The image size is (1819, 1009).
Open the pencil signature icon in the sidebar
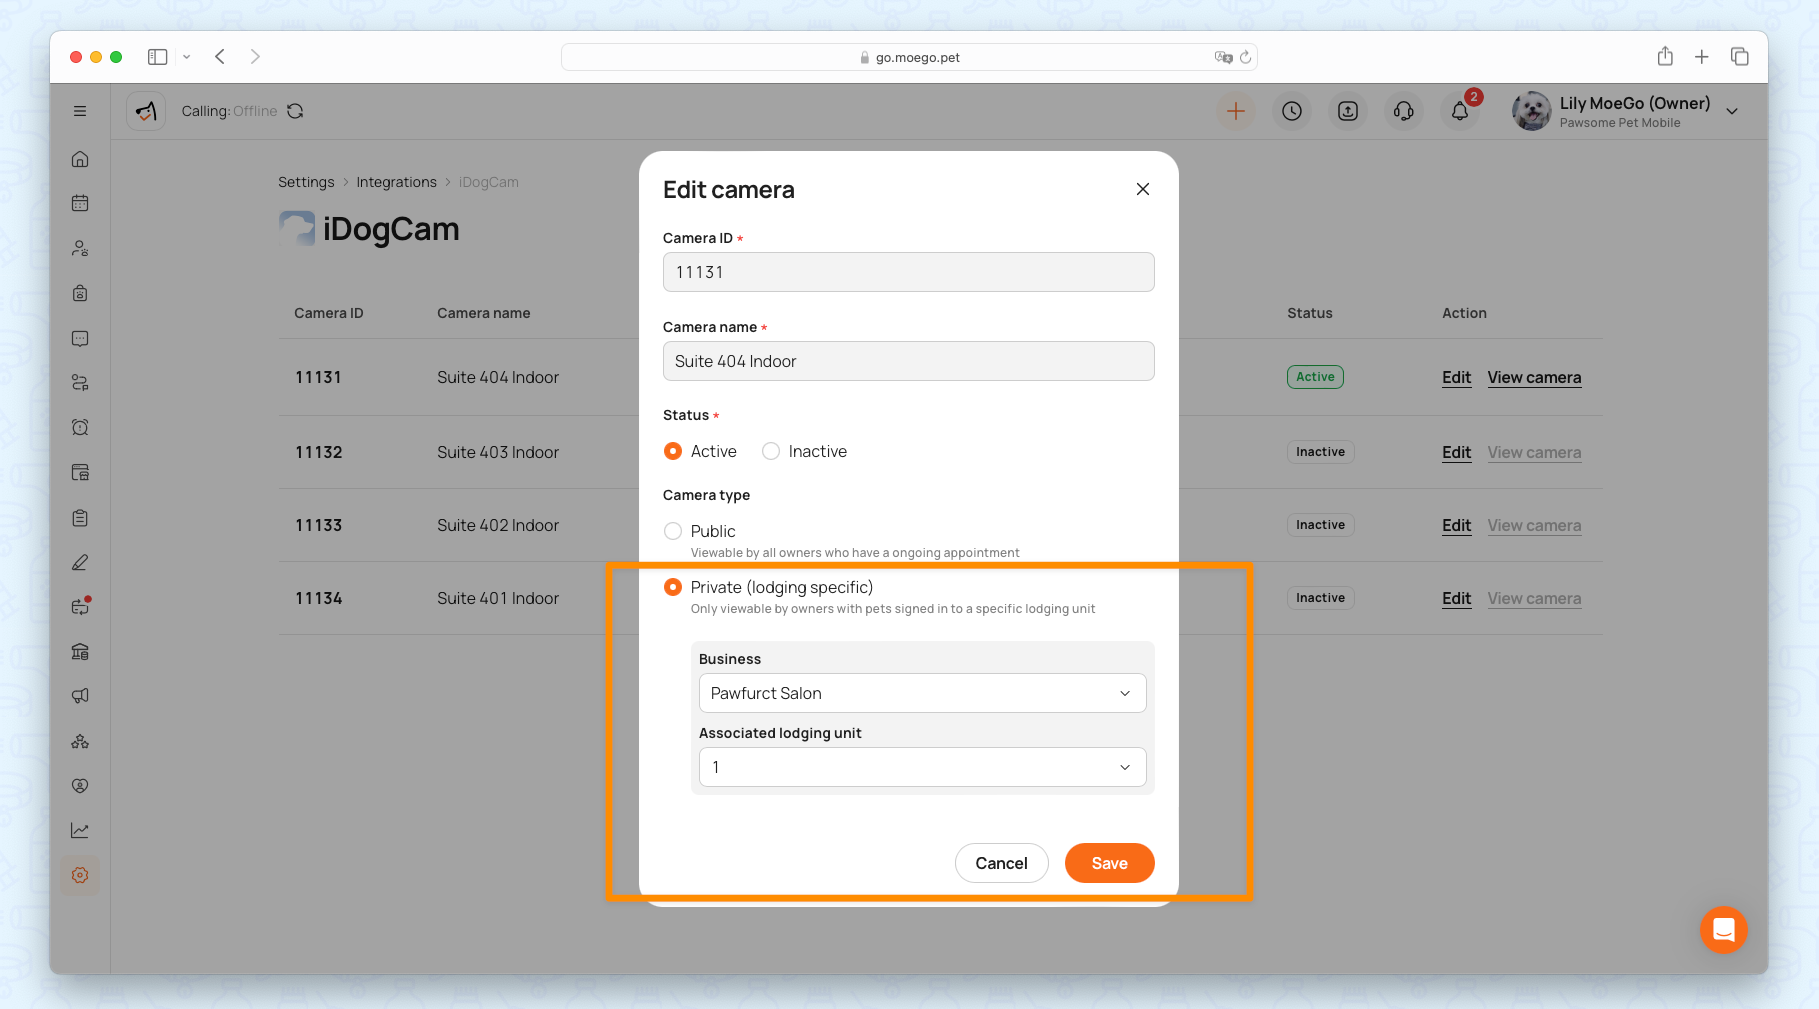click(x=80, y=562)
